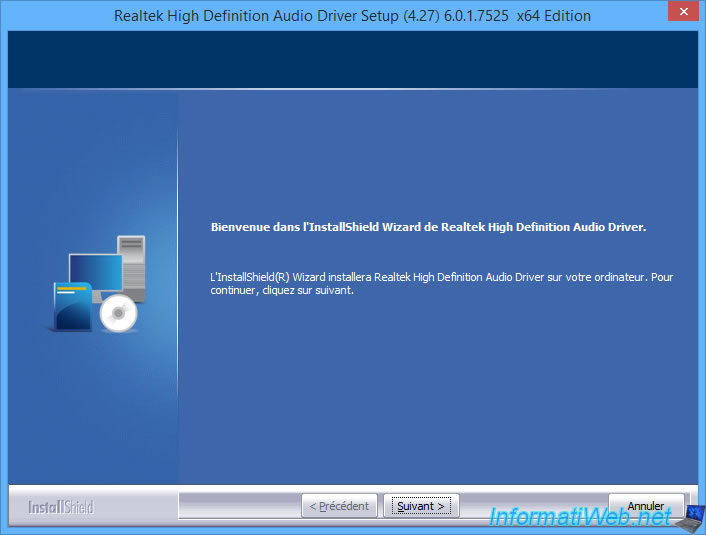This screenshot has height=535, width=706.
Task: Close the Realtek setup window
Action: click(683, 11)
